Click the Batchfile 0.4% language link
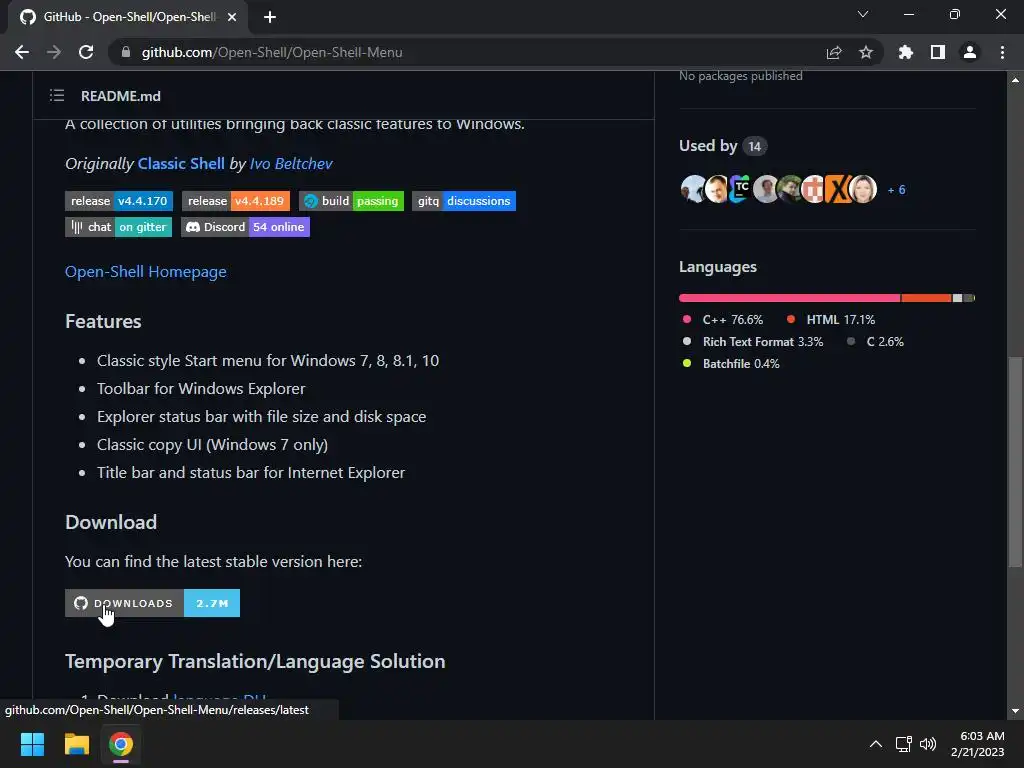Viewport: 1024px width, 768px height. [731, 364]
